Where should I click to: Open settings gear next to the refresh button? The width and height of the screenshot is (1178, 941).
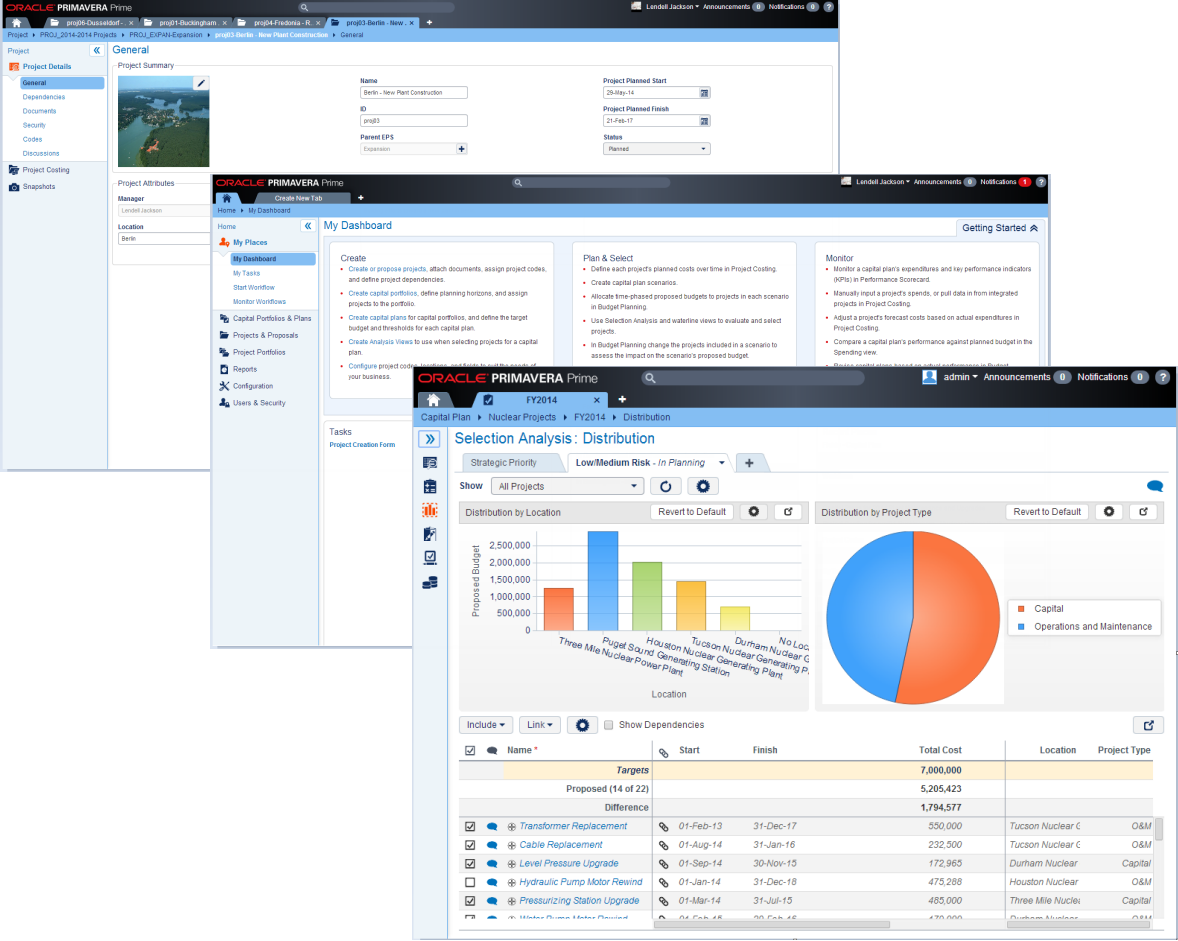[x=703, y=487]
